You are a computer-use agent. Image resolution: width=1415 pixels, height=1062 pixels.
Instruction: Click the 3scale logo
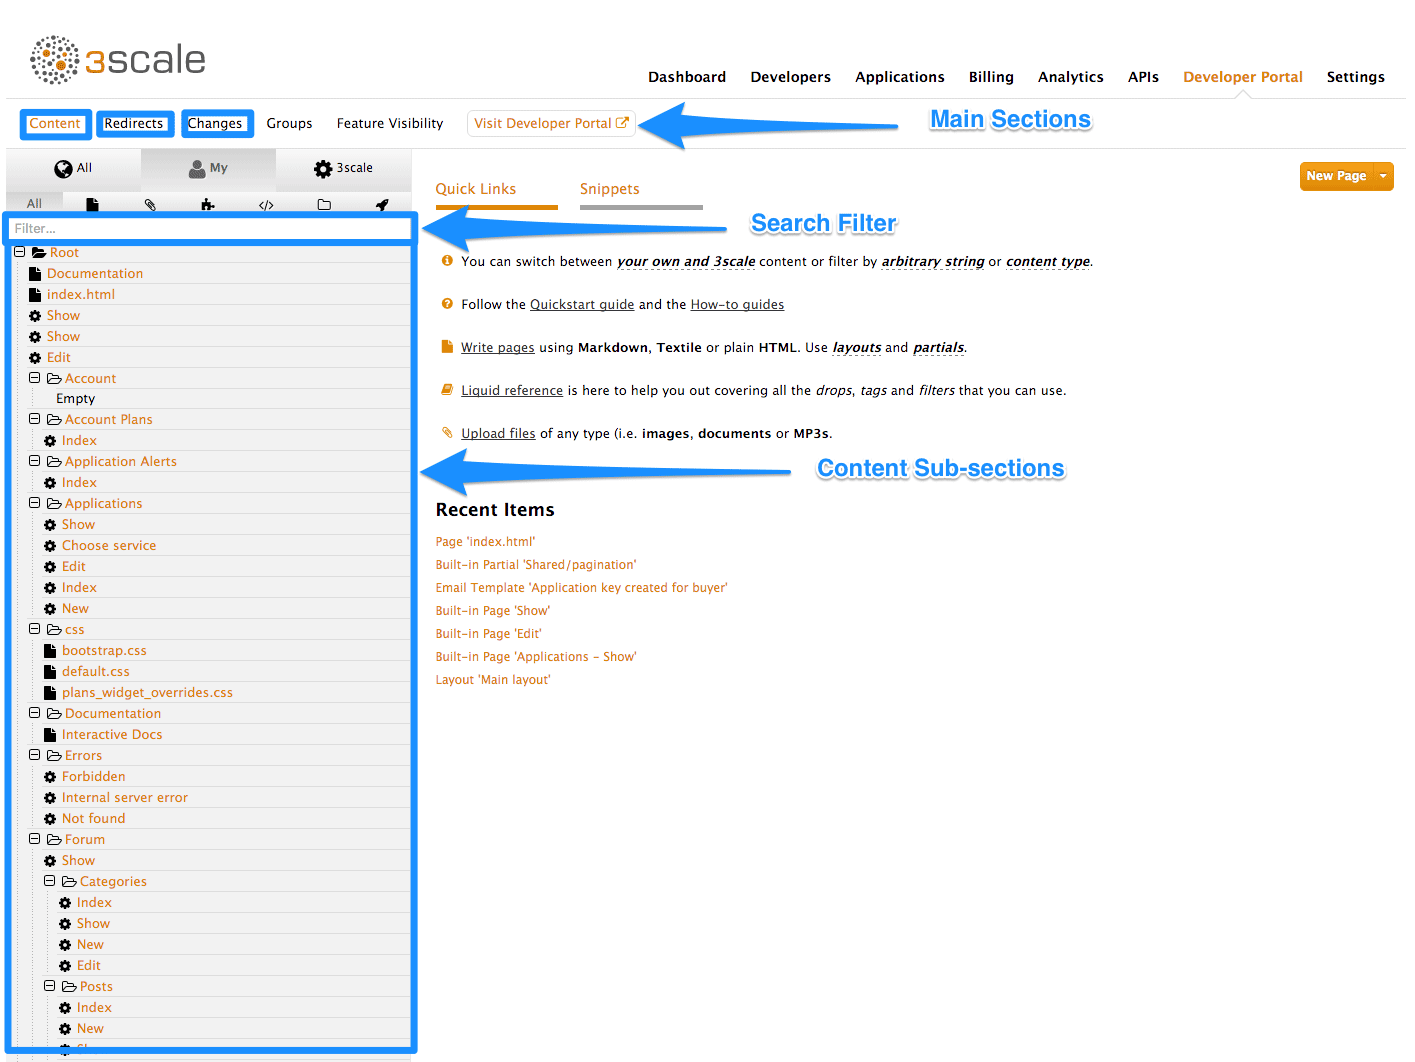[x=118, y=60]
